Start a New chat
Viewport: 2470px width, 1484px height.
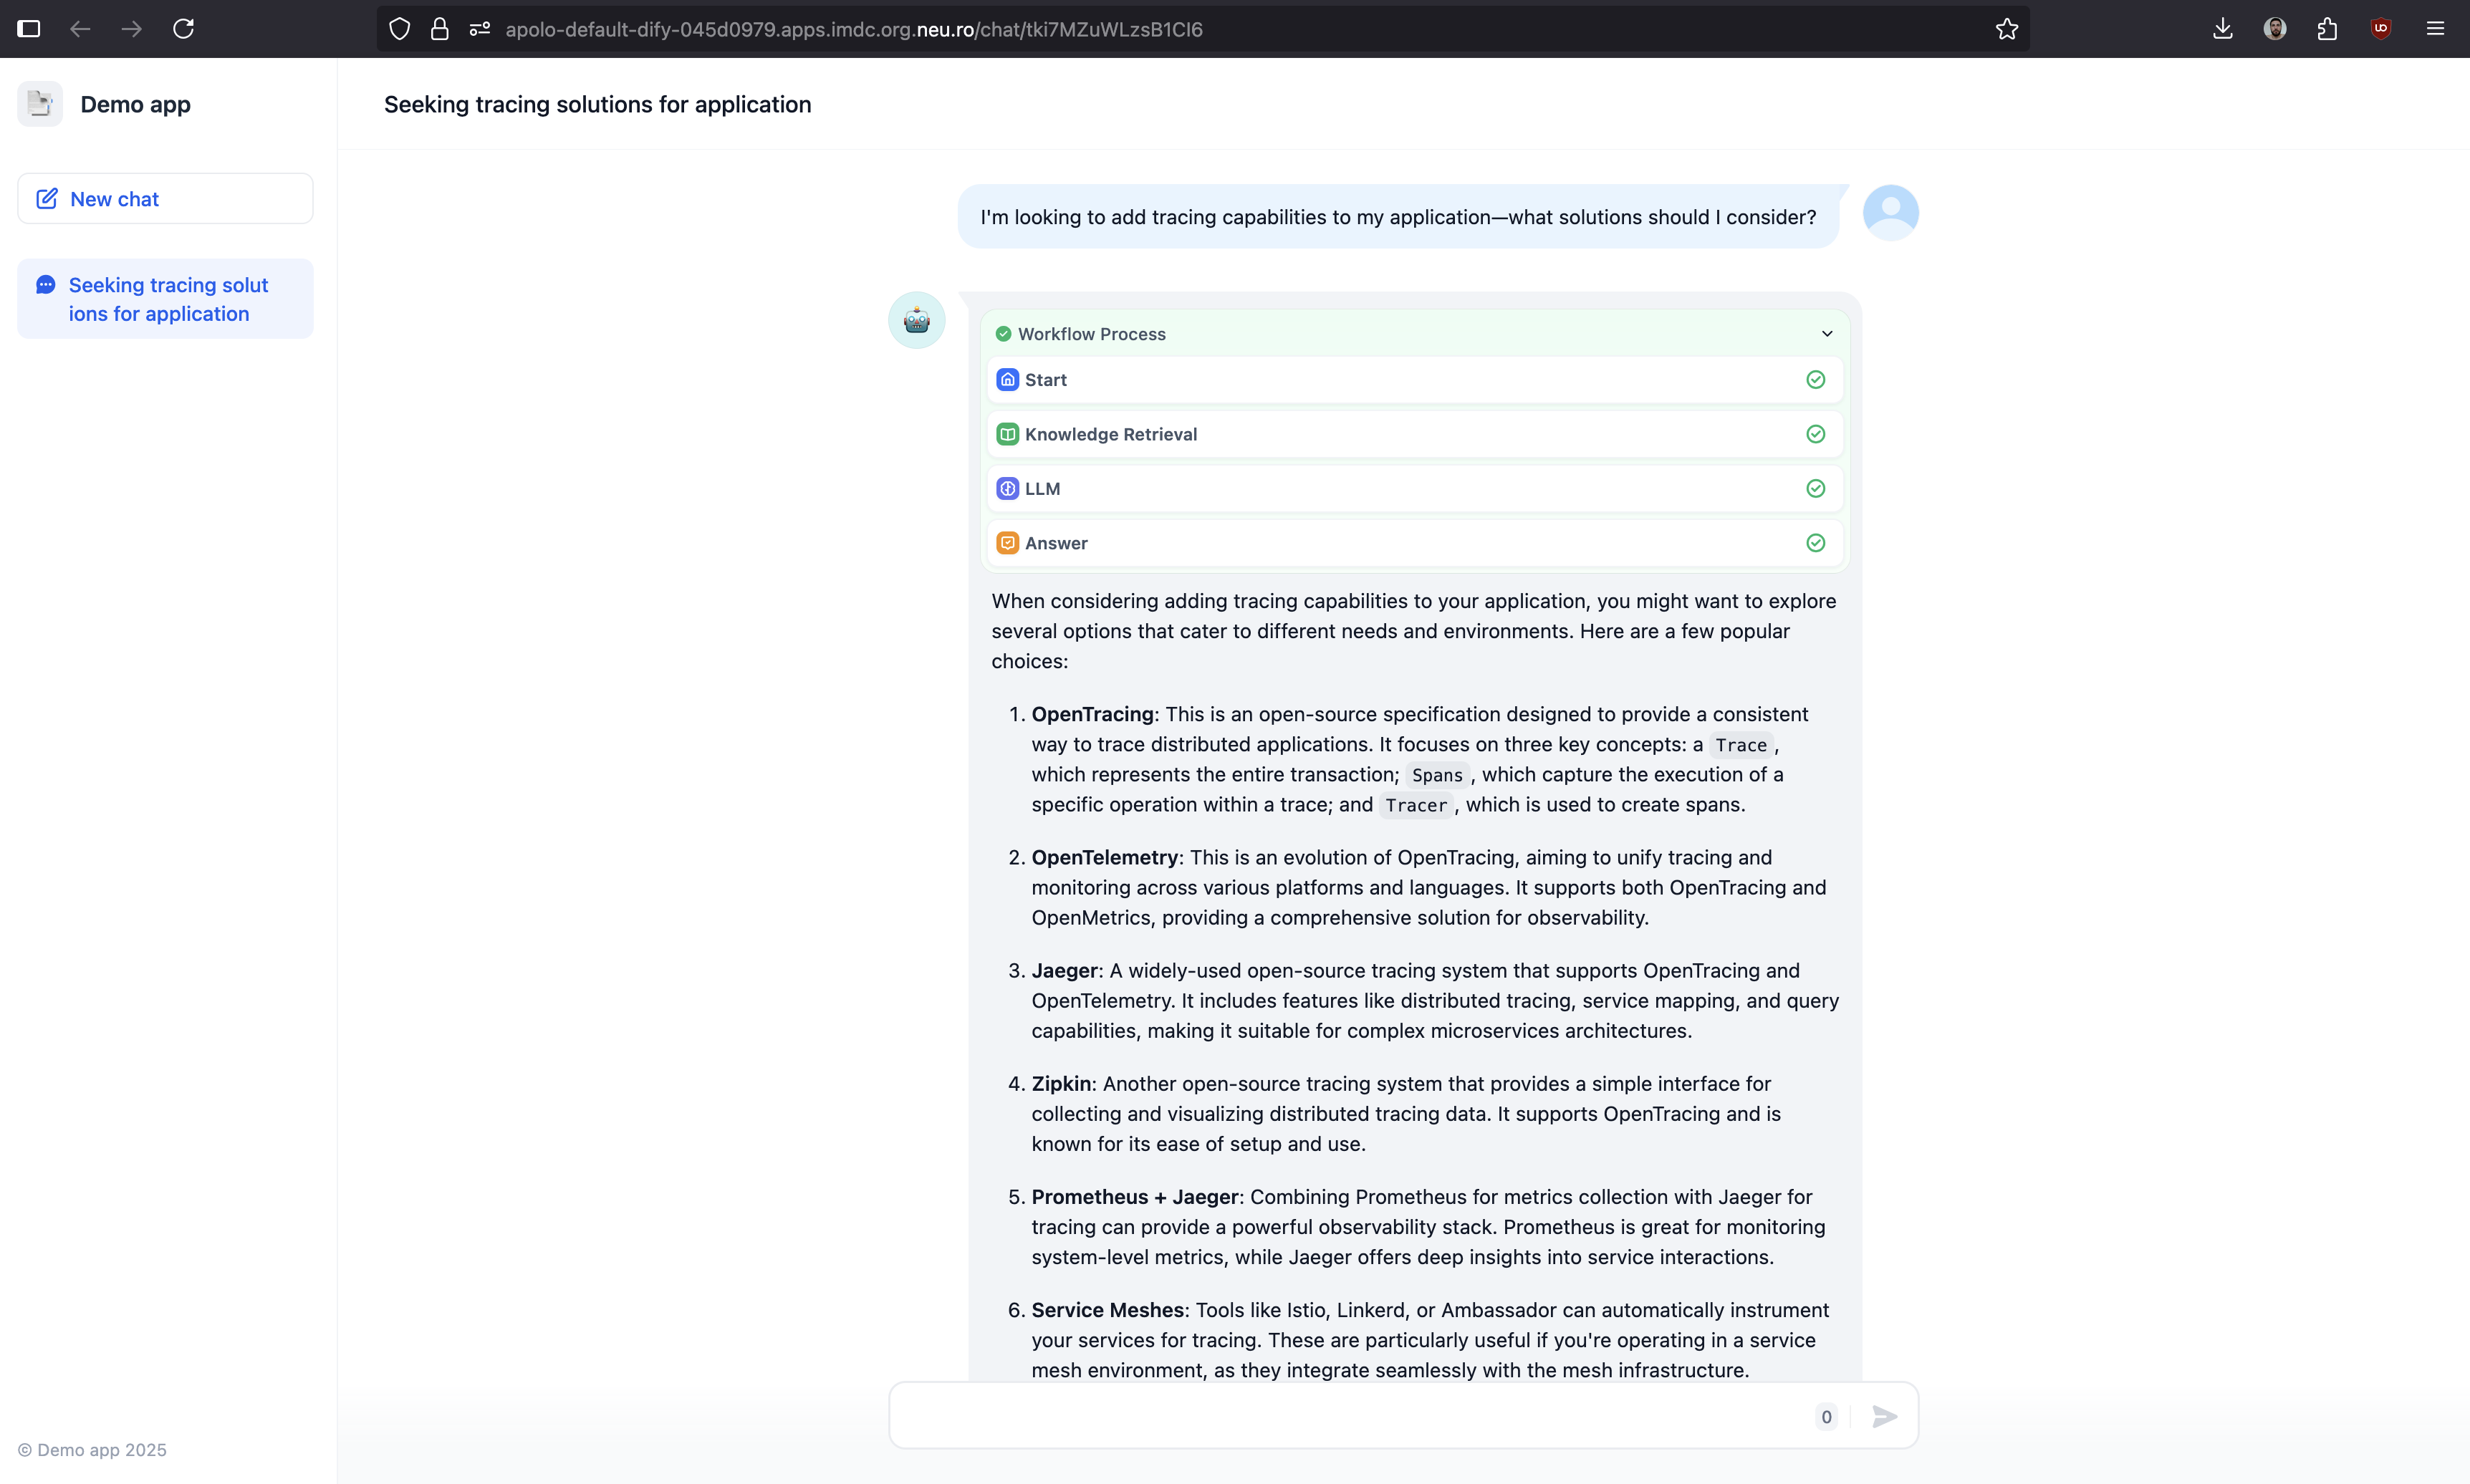166,199
